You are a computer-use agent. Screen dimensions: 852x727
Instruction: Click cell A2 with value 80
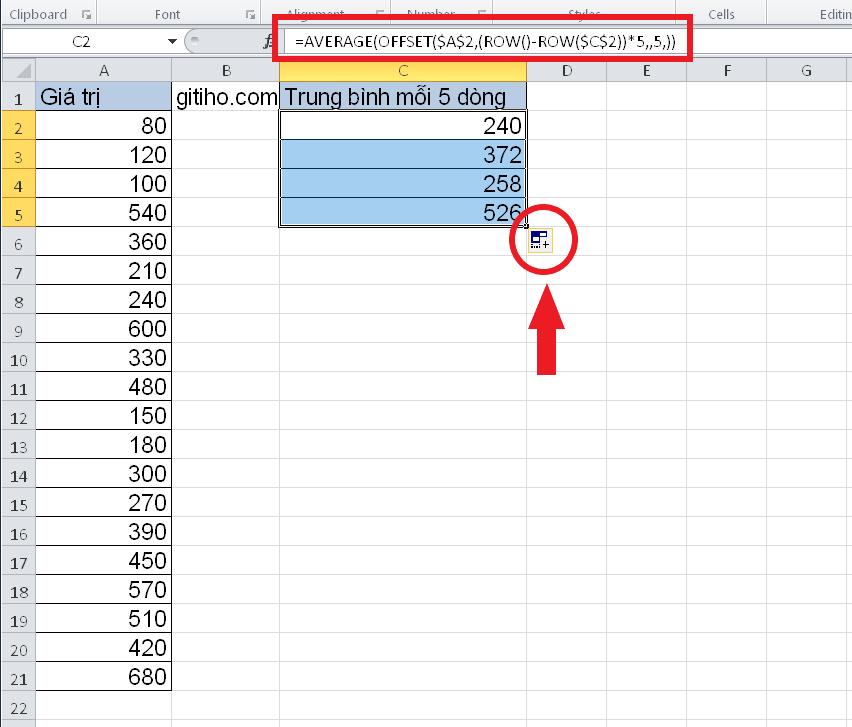[104, 125]
